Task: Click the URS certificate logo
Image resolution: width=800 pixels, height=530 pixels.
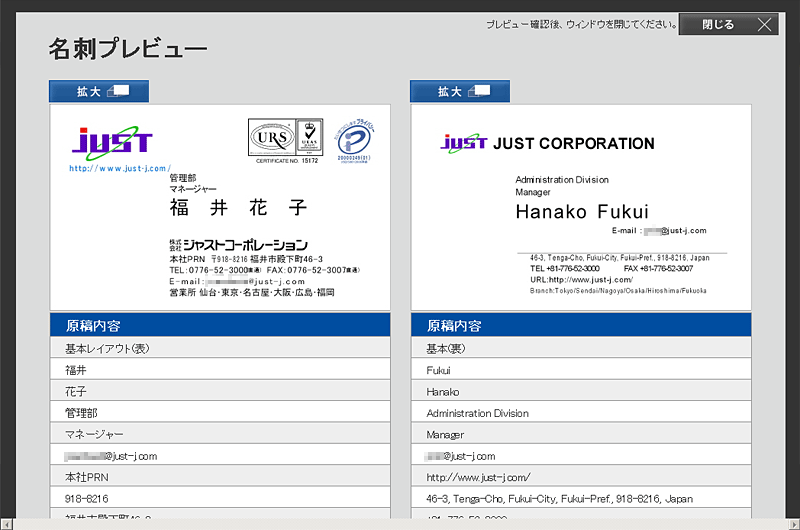Action: (286, 140)
